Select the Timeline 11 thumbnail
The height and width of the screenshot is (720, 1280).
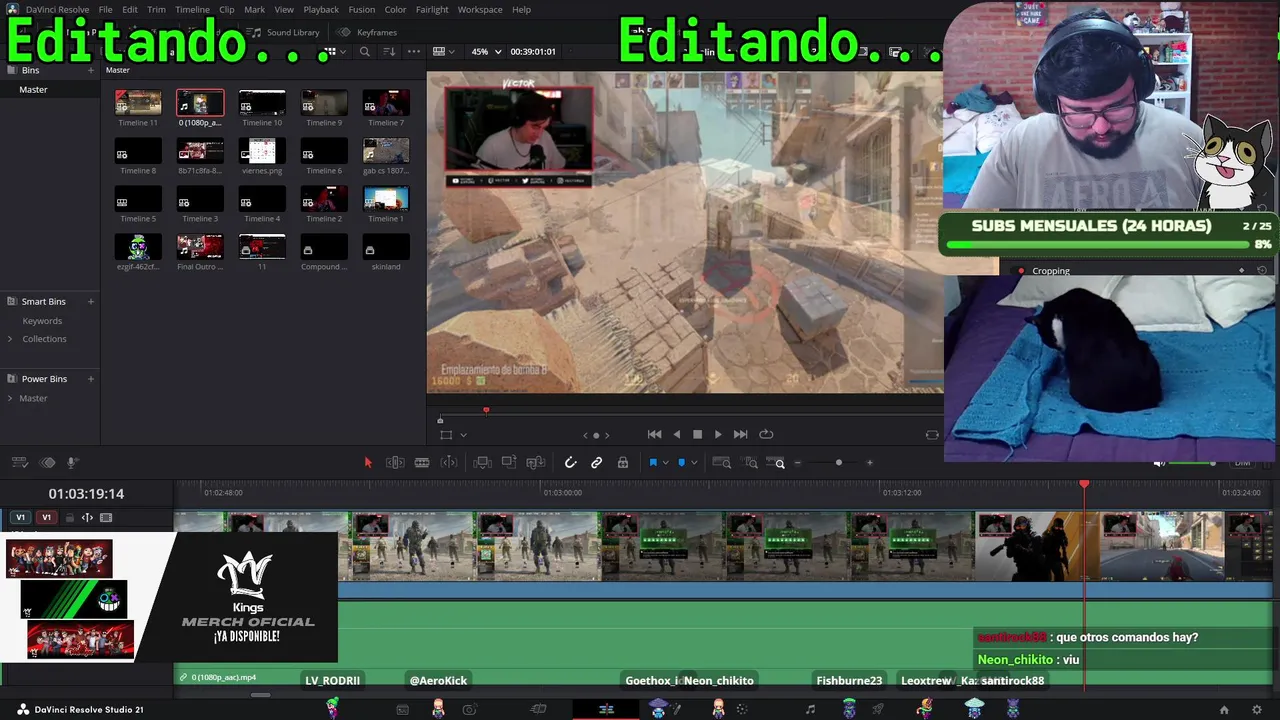(x=138, y=103)
